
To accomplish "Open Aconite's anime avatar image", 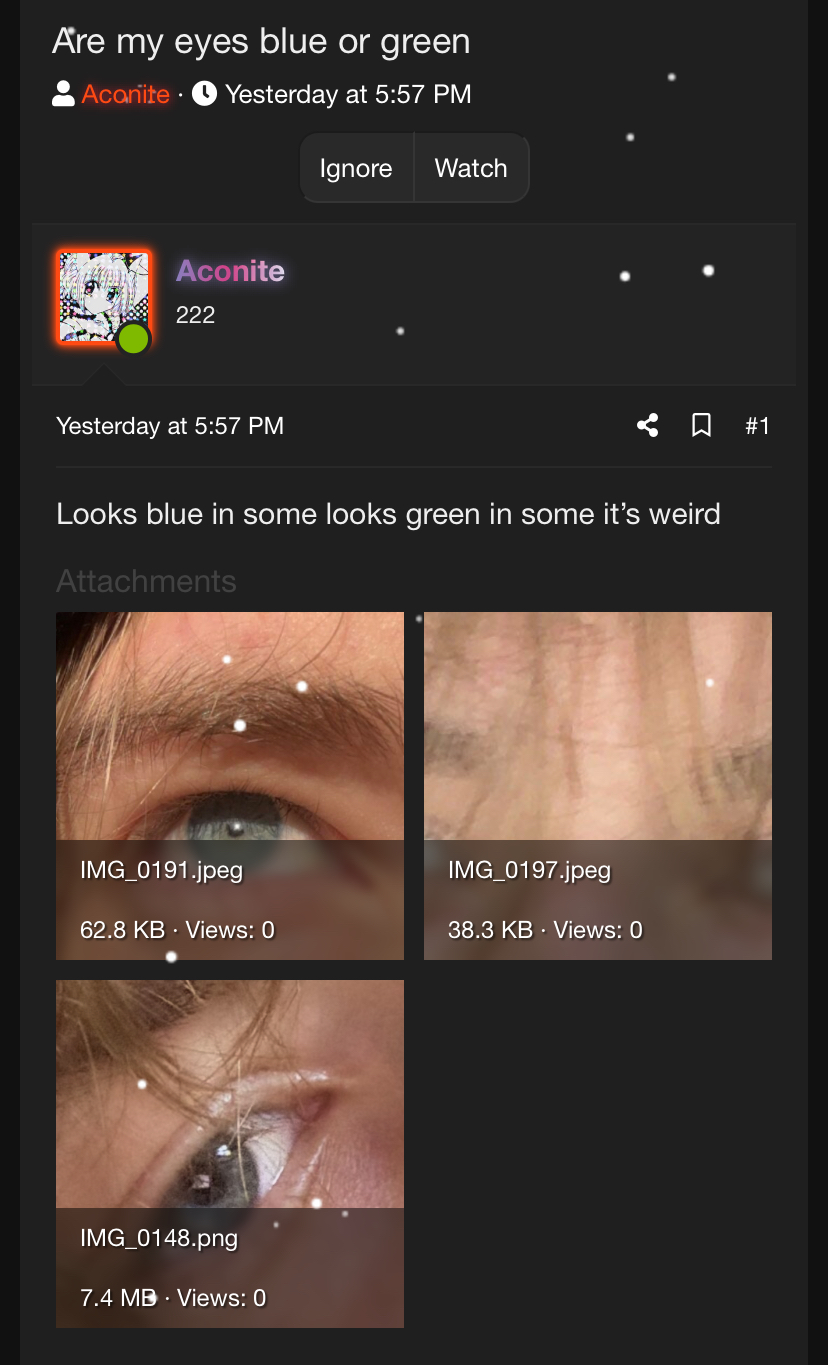I will (103, 296).
